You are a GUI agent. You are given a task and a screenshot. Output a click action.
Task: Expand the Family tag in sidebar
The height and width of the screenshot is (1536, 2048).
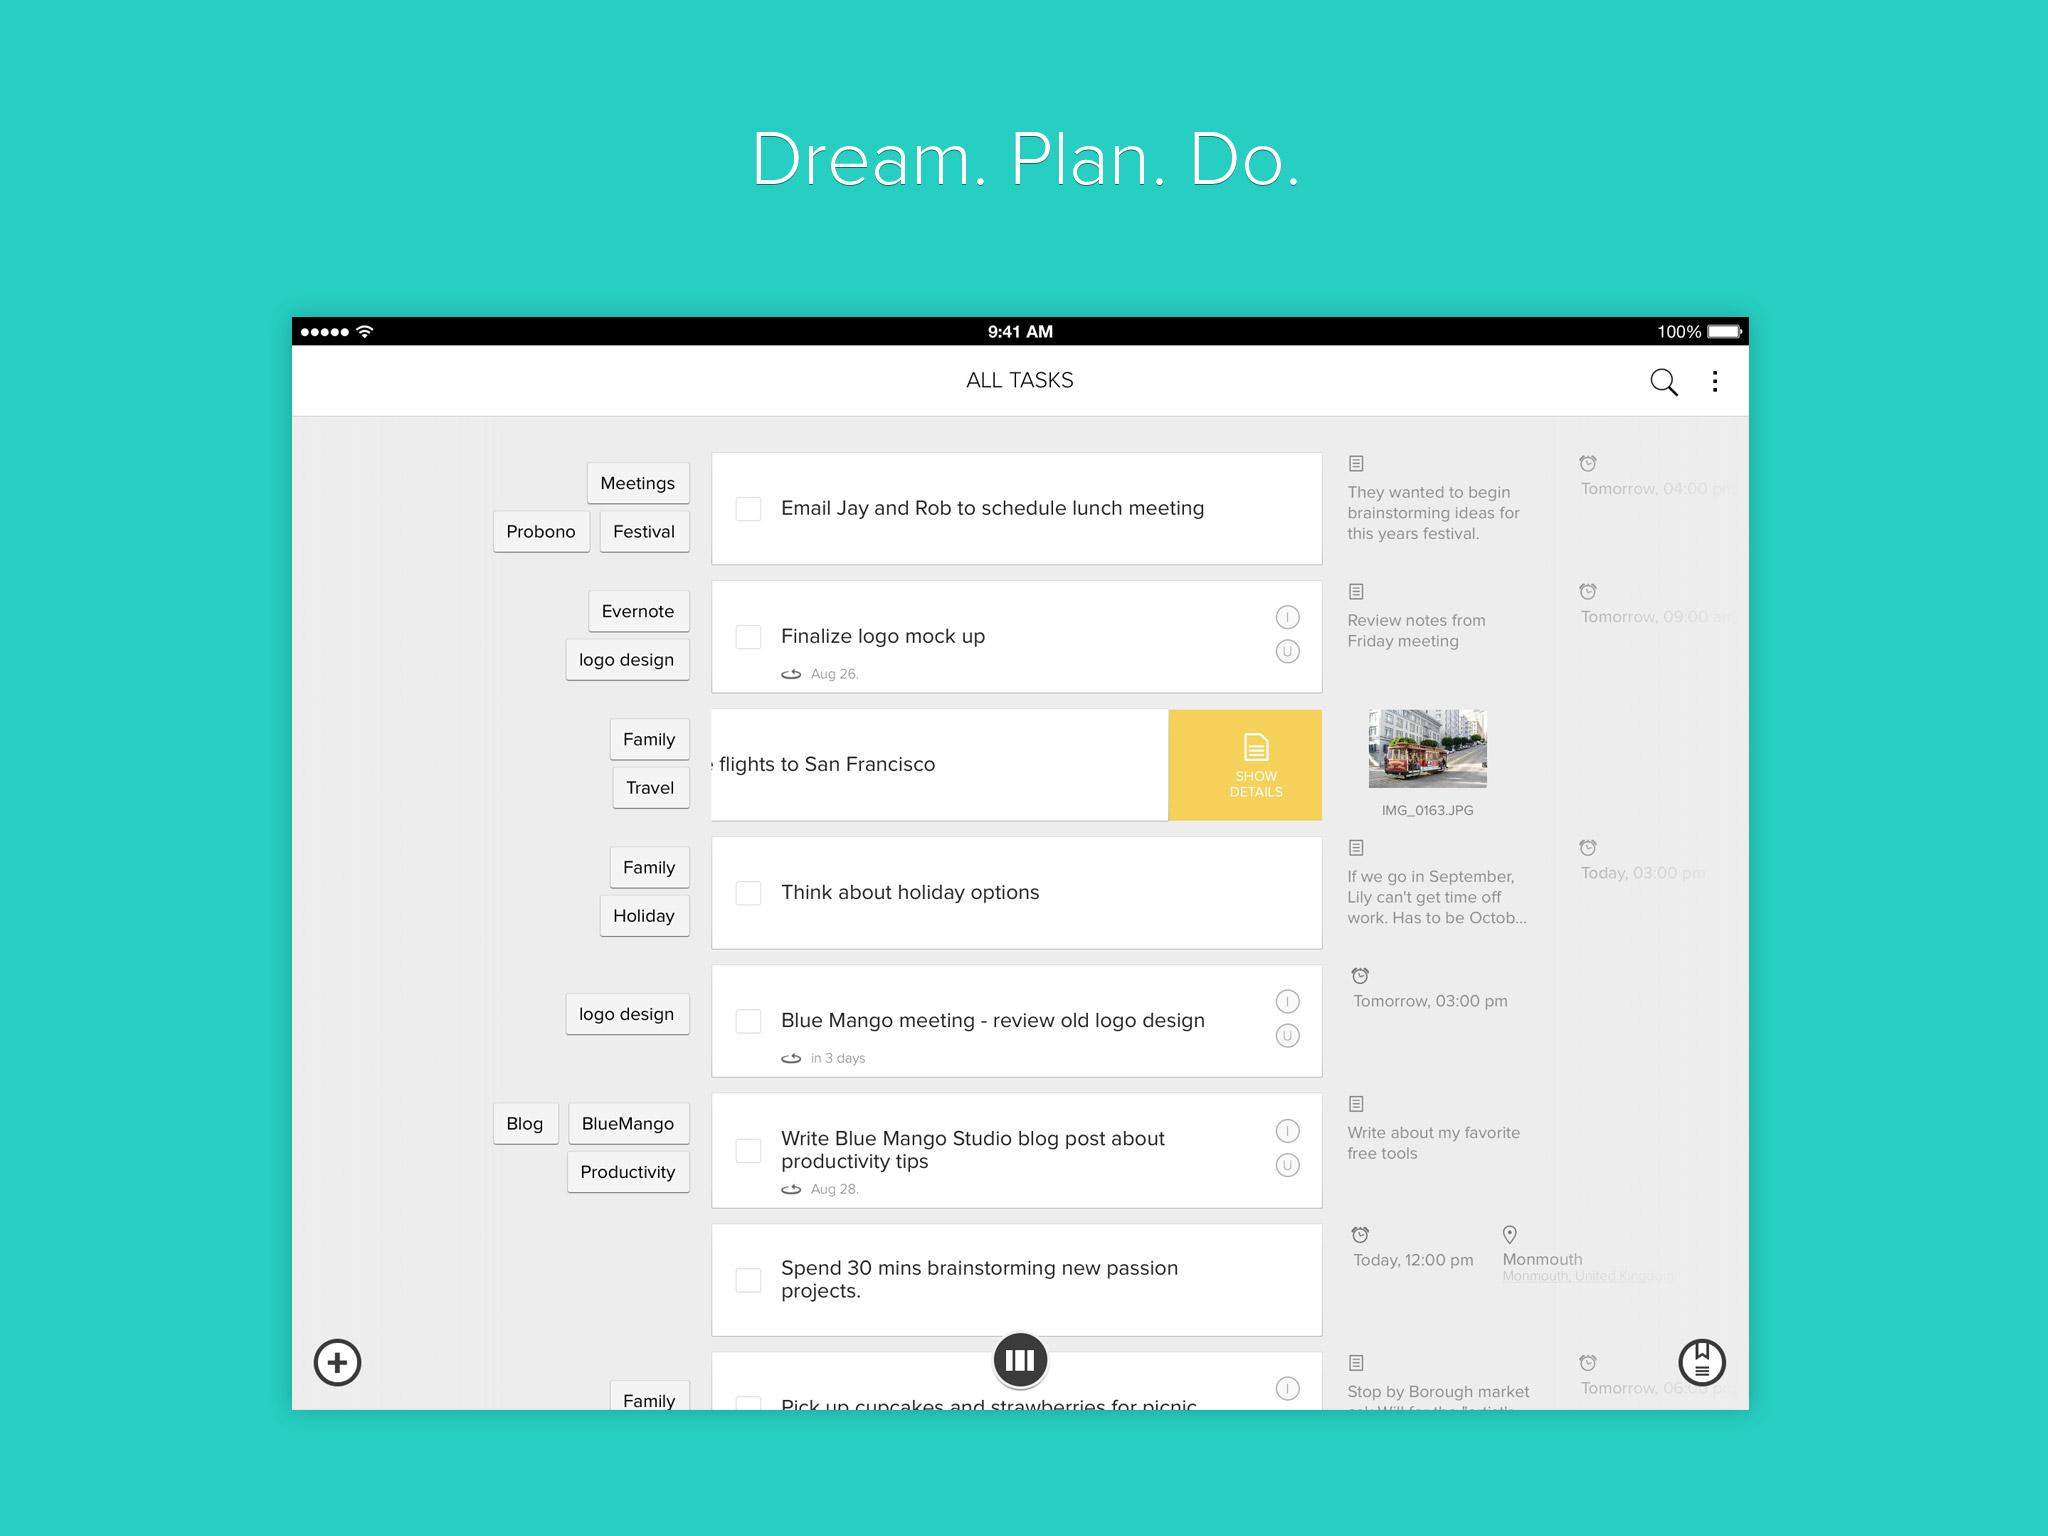coord(648,737)
